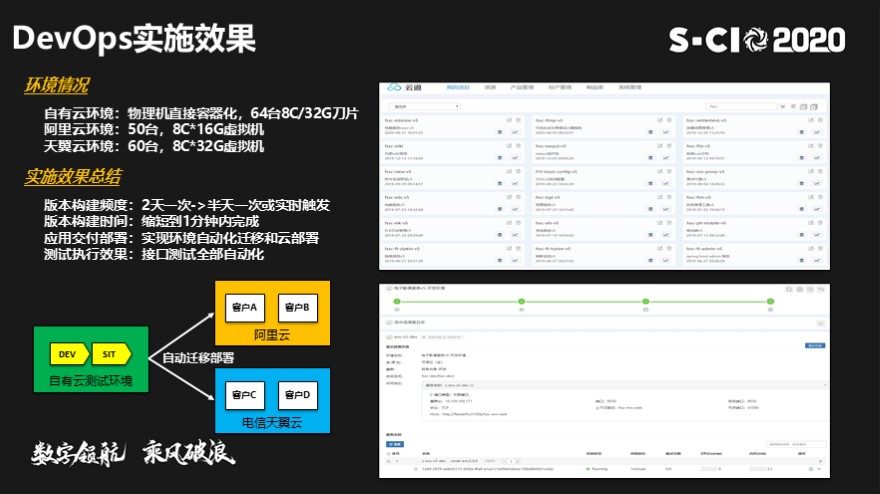
Task: Delete the fssc-wiki project card
Action: [519, 146]
